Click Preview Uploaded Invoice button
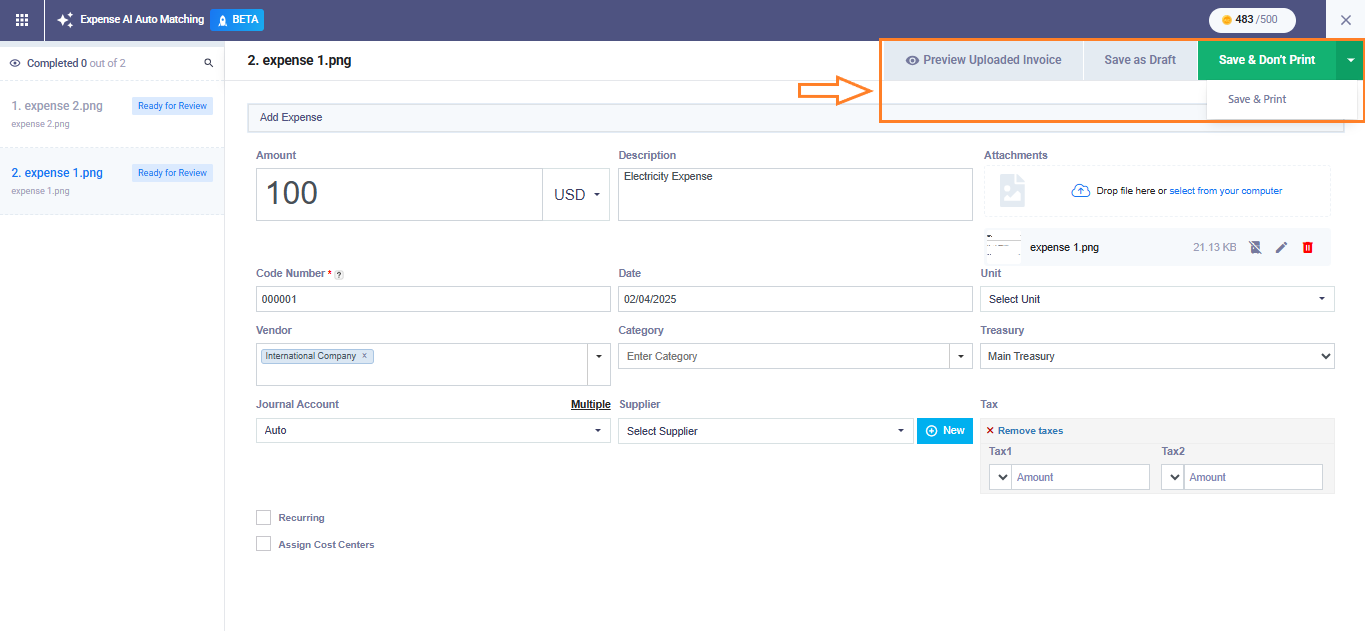The height and width of the screenshot is (631, 1365). point(983,60)
